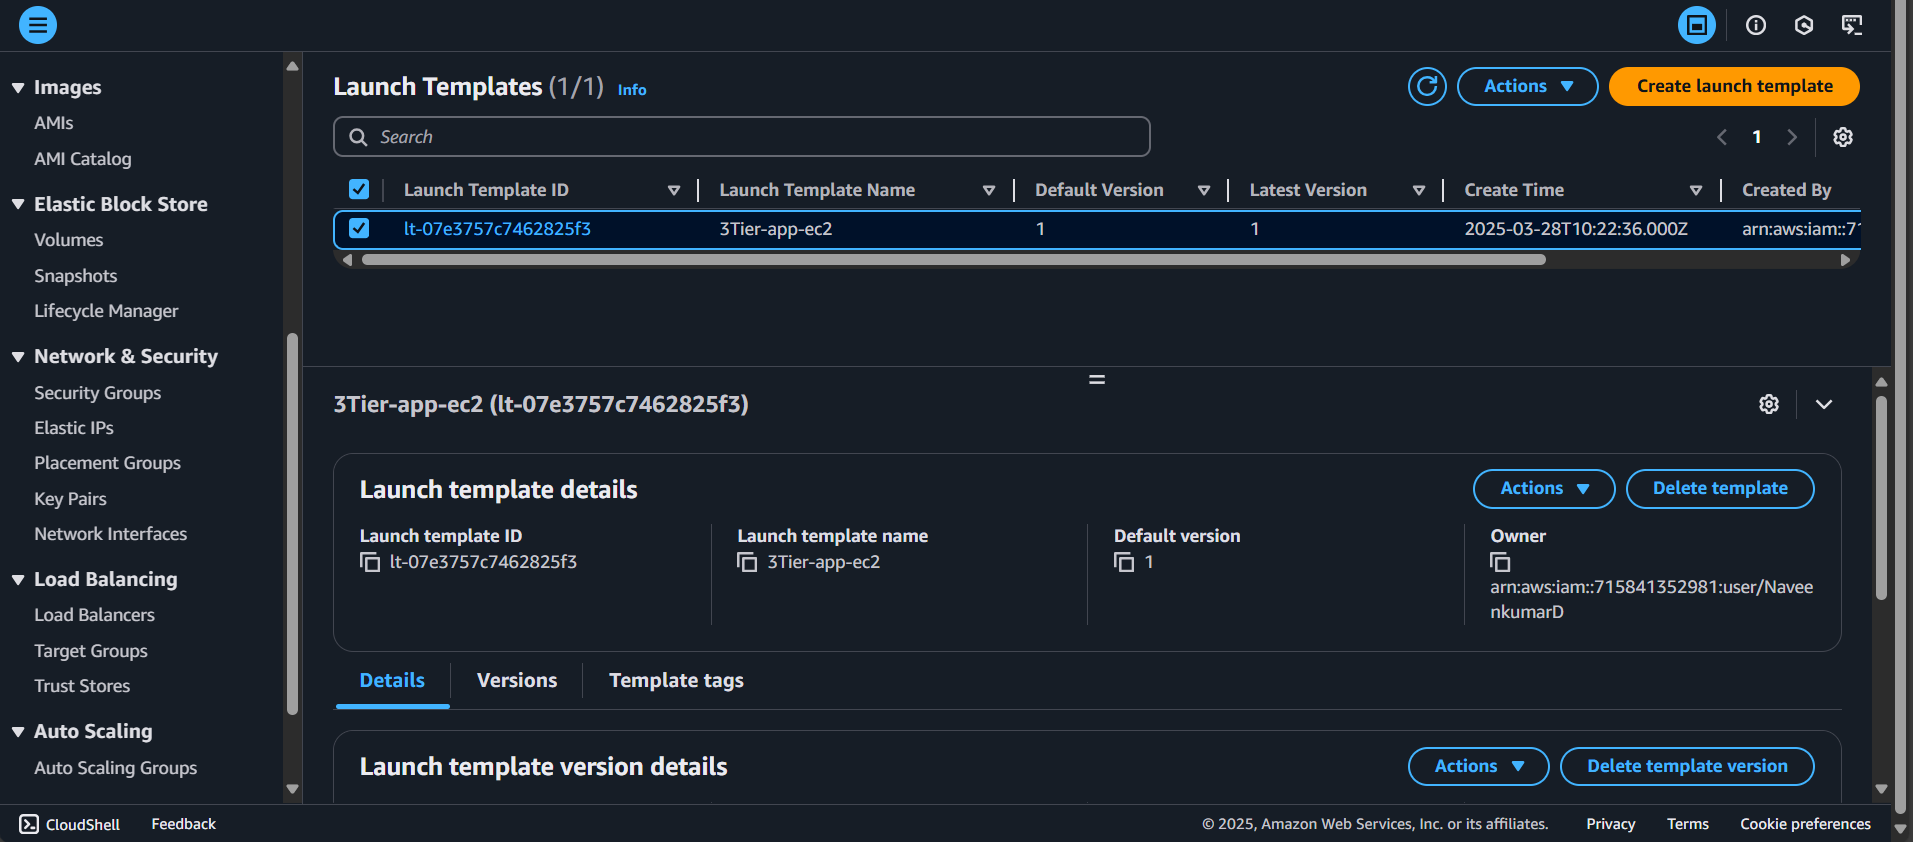Collapse the Images sidebar section
Image resolution: width=1913 pixels, height=842 pixels.
18,87
